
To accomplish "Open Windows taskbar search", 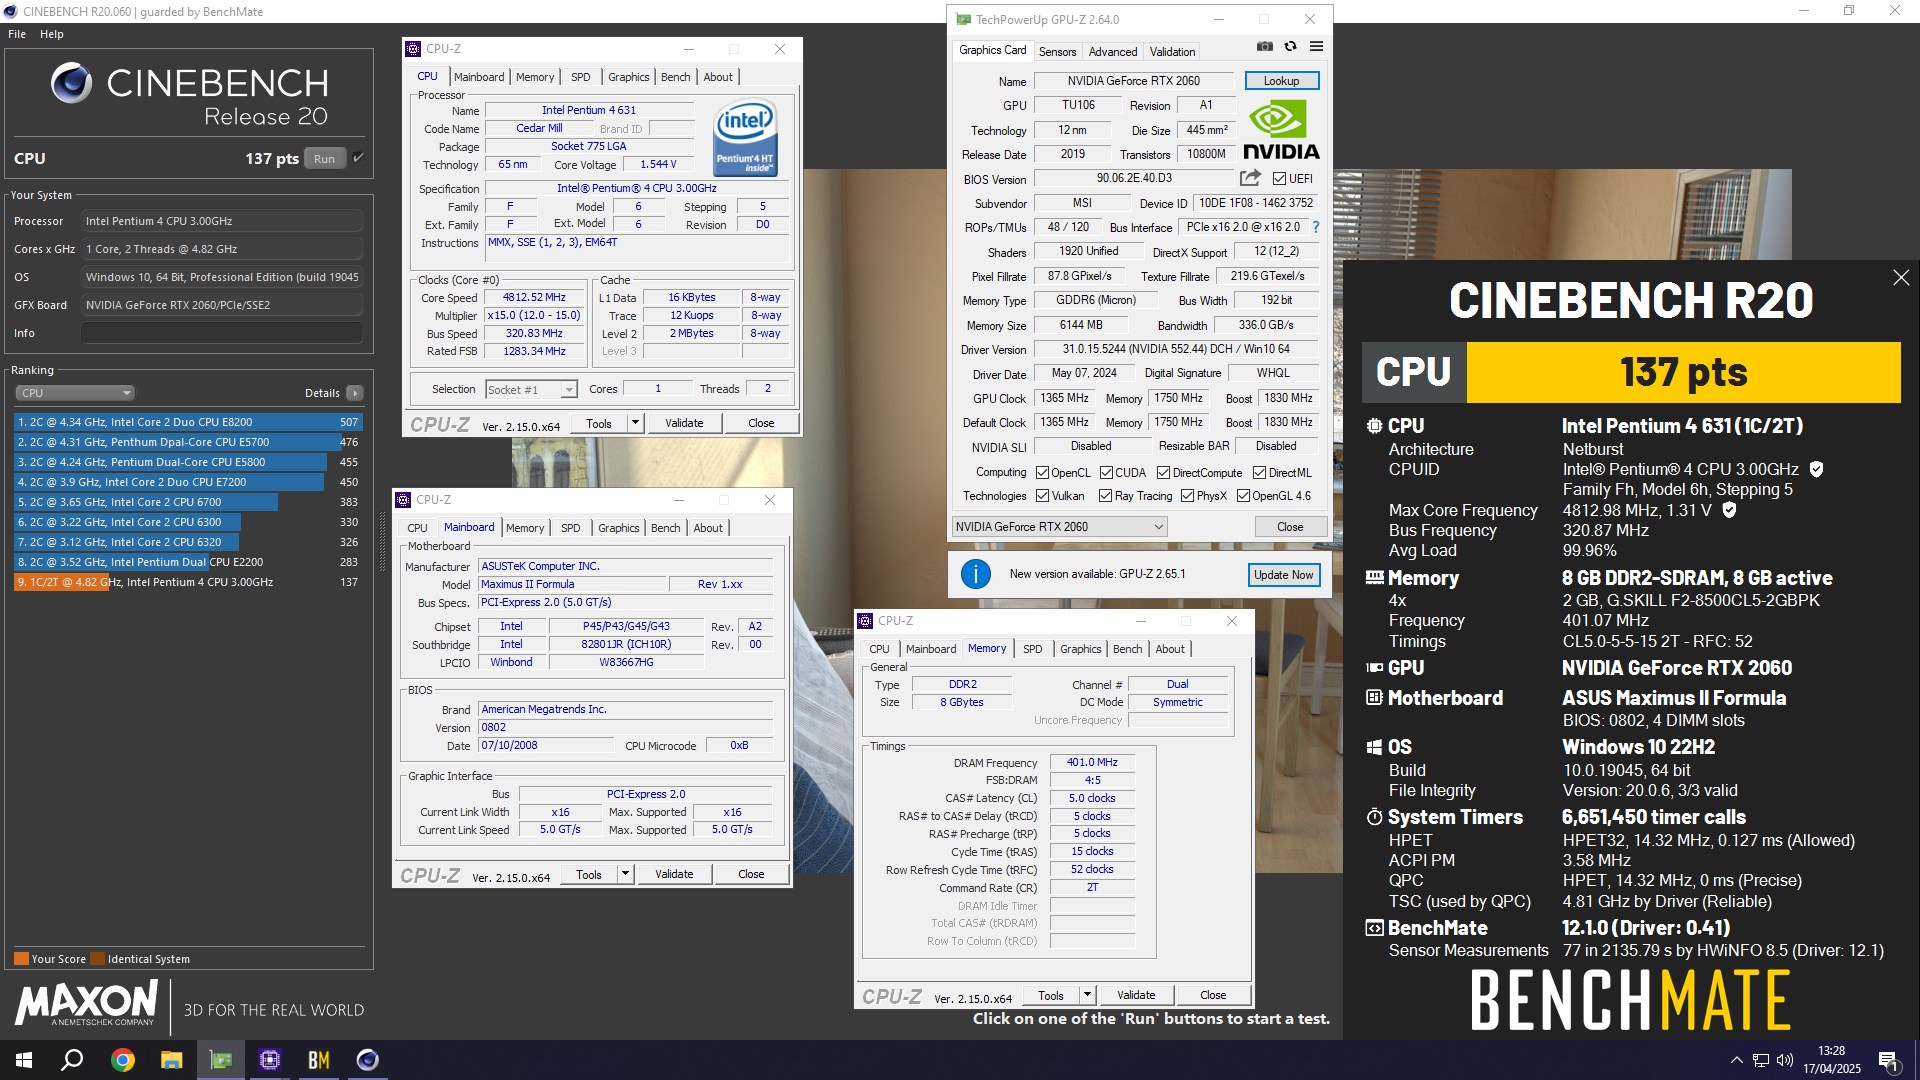I will [x=72, y=1060].
